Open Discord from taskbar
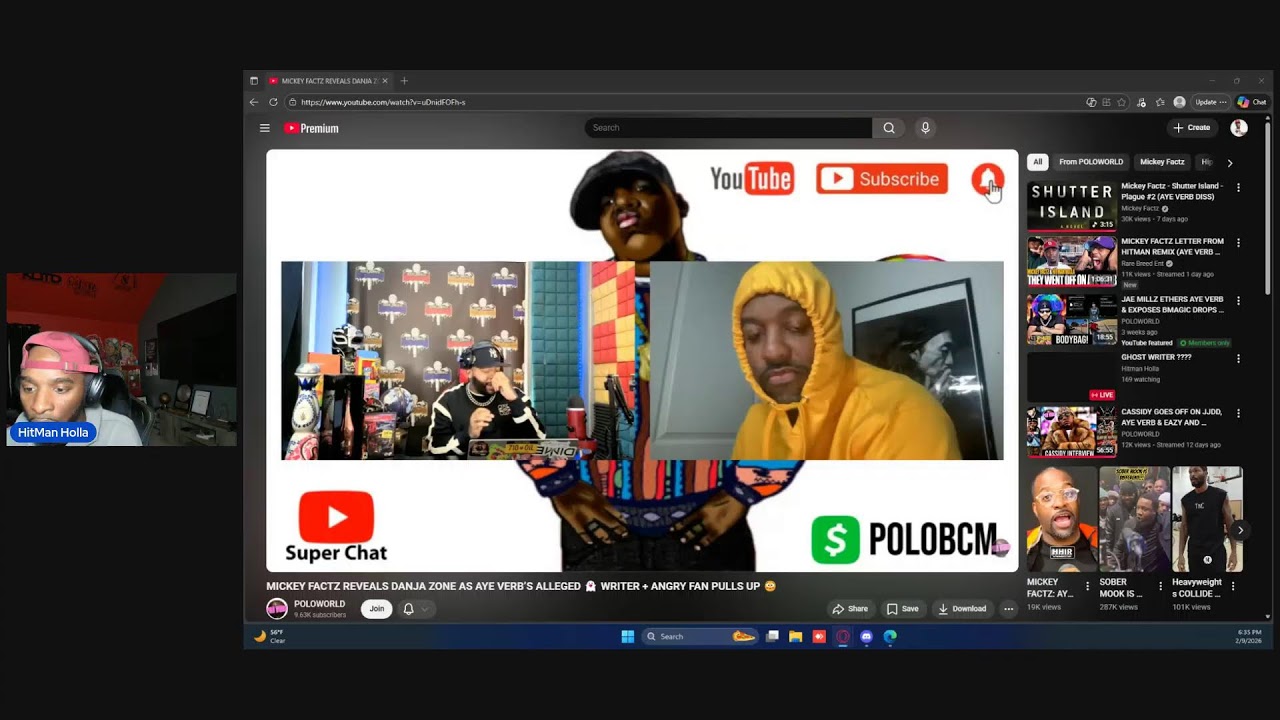 (x=866, y=636)
